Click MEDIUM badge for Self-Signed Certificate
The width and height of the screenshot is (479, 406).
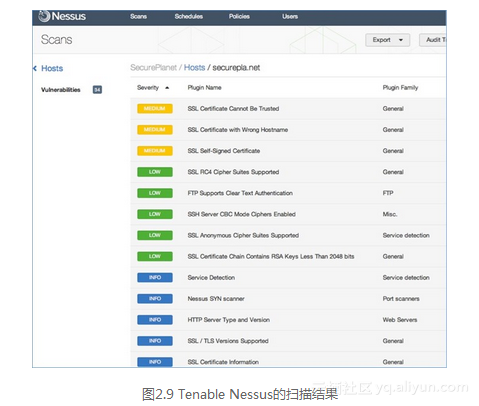tap(155, 151)
